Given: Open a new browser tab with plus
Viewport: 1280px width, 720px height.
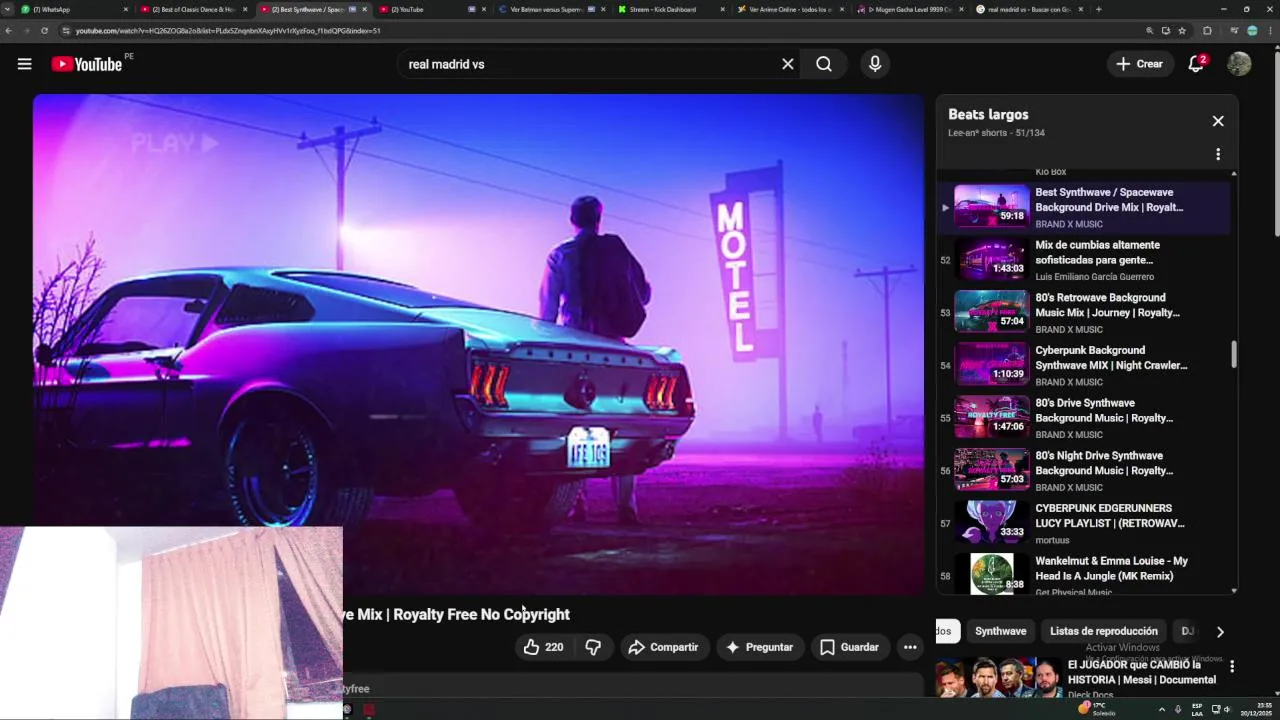Looking at the screenshot, I should (x=1098, y=9).
